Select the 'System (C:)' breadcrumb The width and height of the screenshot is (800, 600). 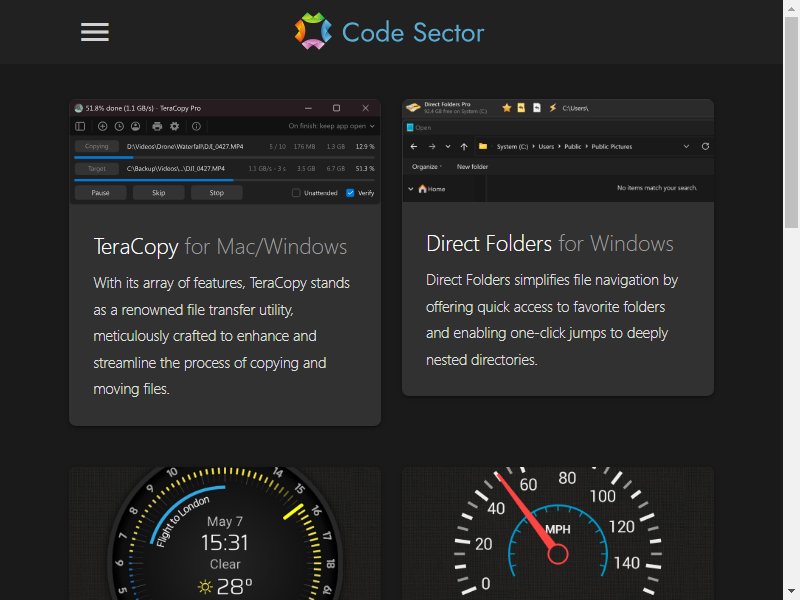point(512,146)
